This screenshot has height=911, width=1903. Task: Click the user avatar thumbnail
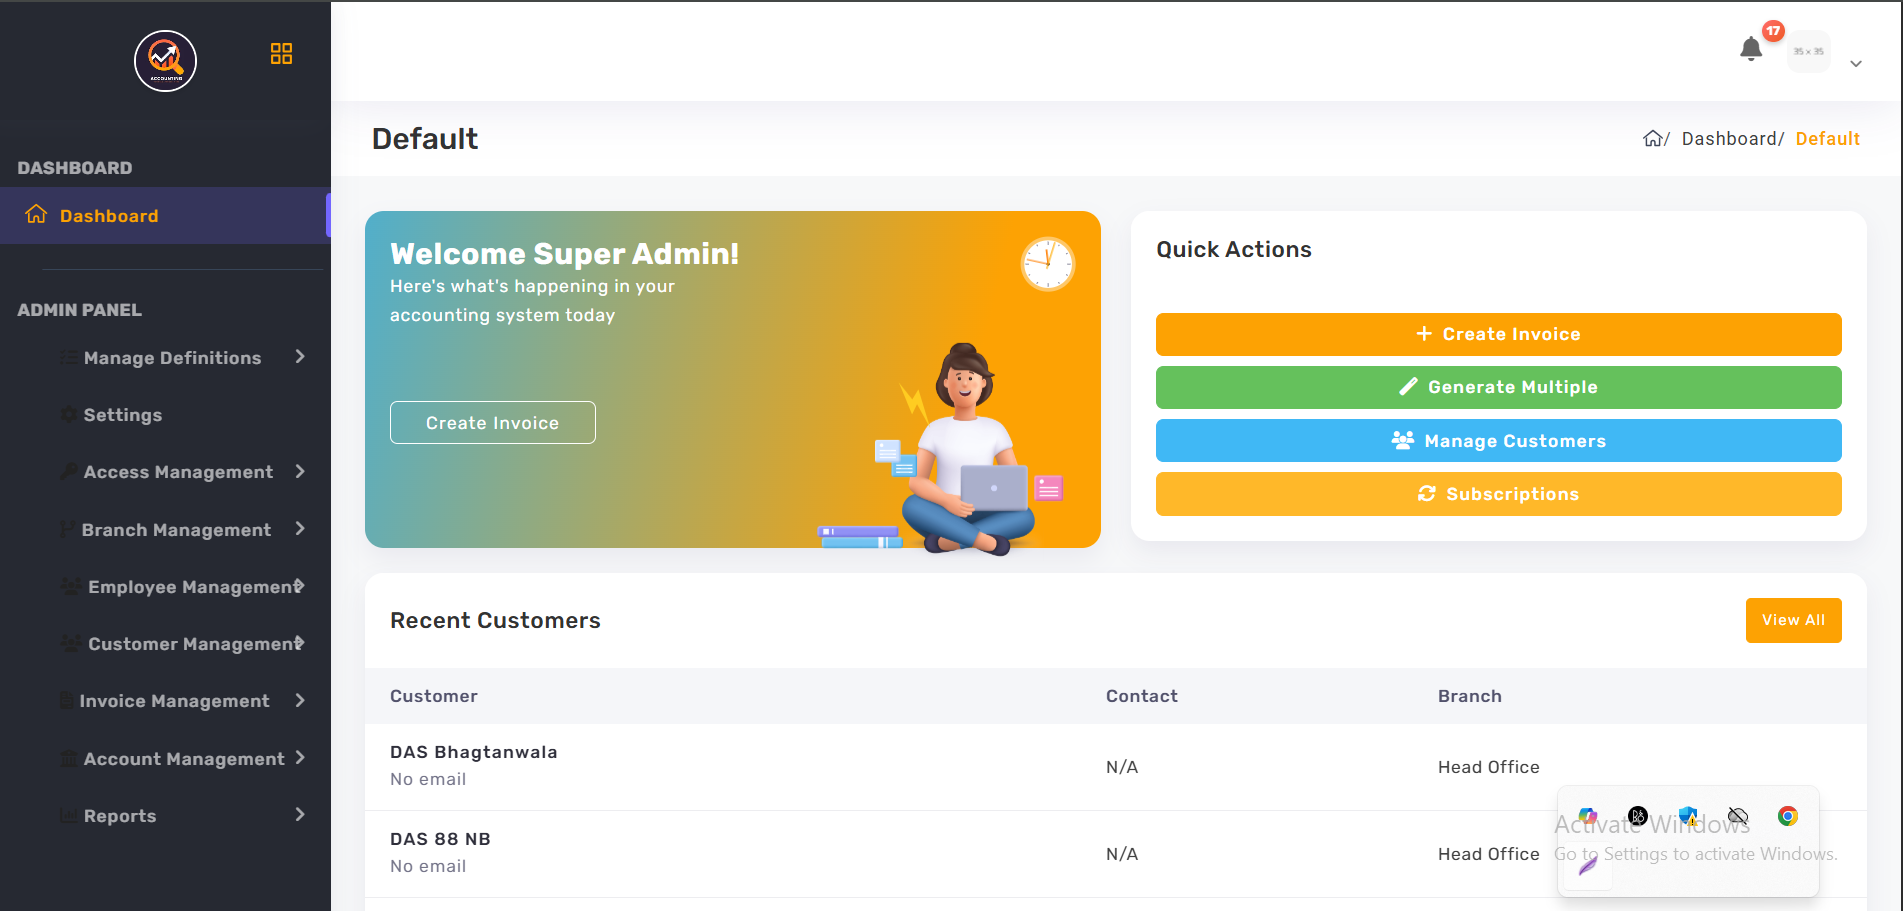1808,51
